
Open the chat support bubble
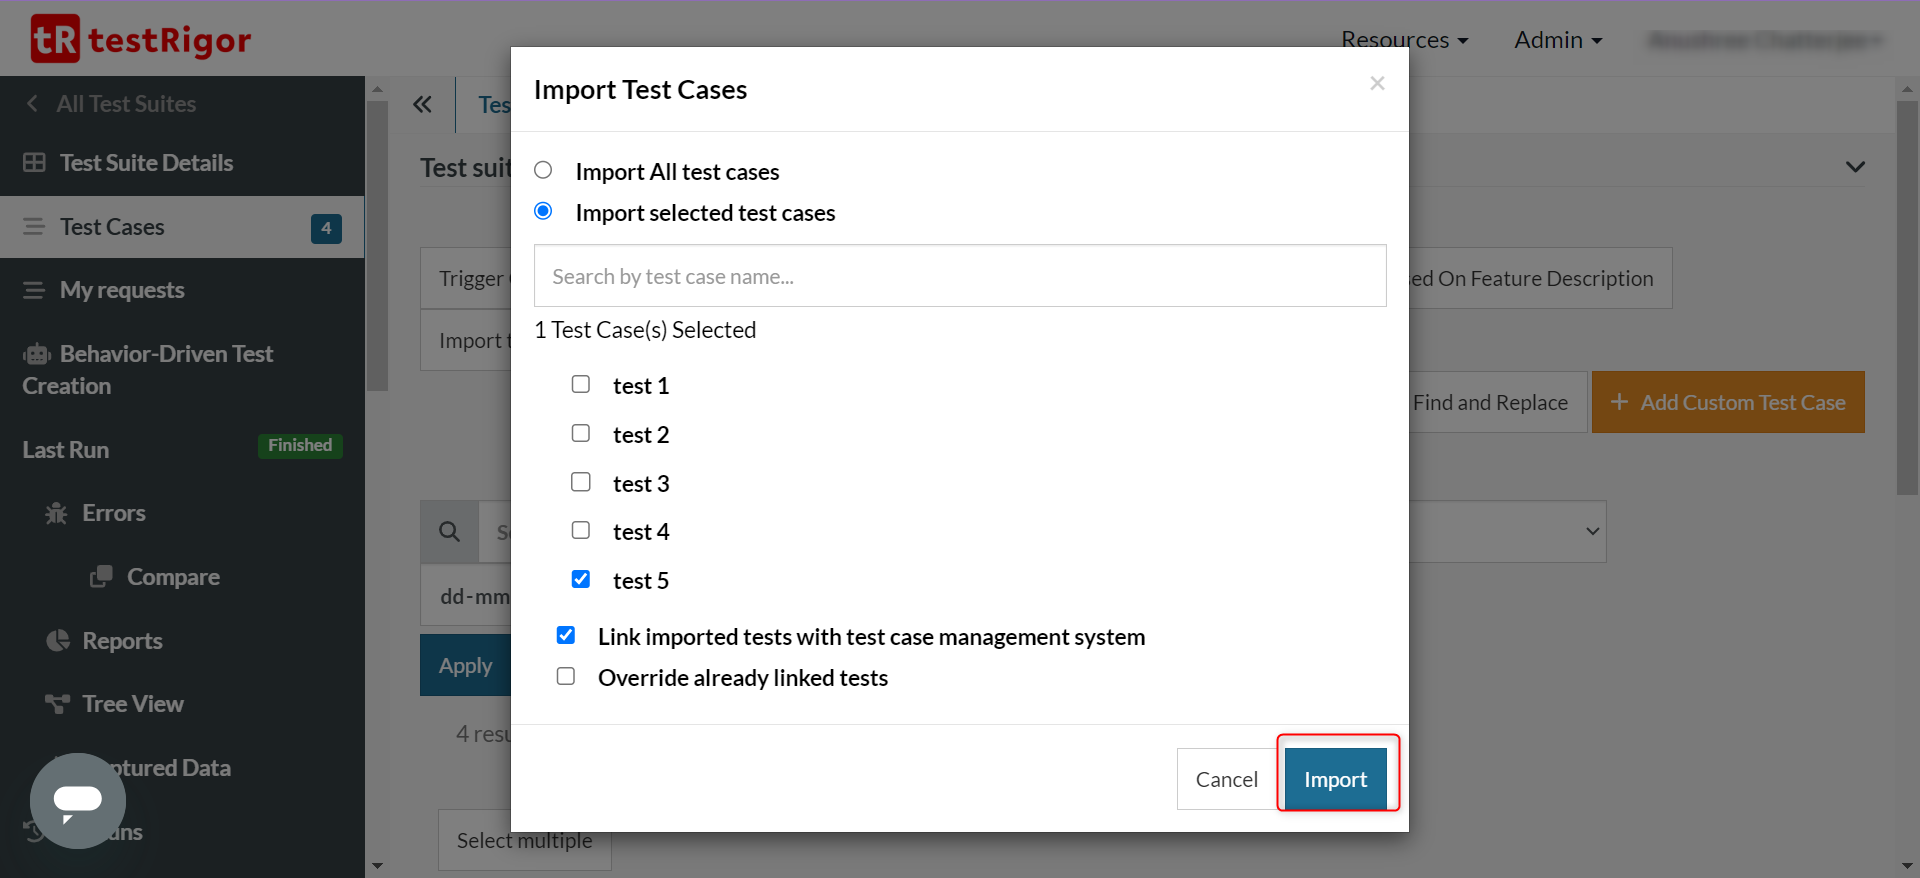(x=78, y=800)
